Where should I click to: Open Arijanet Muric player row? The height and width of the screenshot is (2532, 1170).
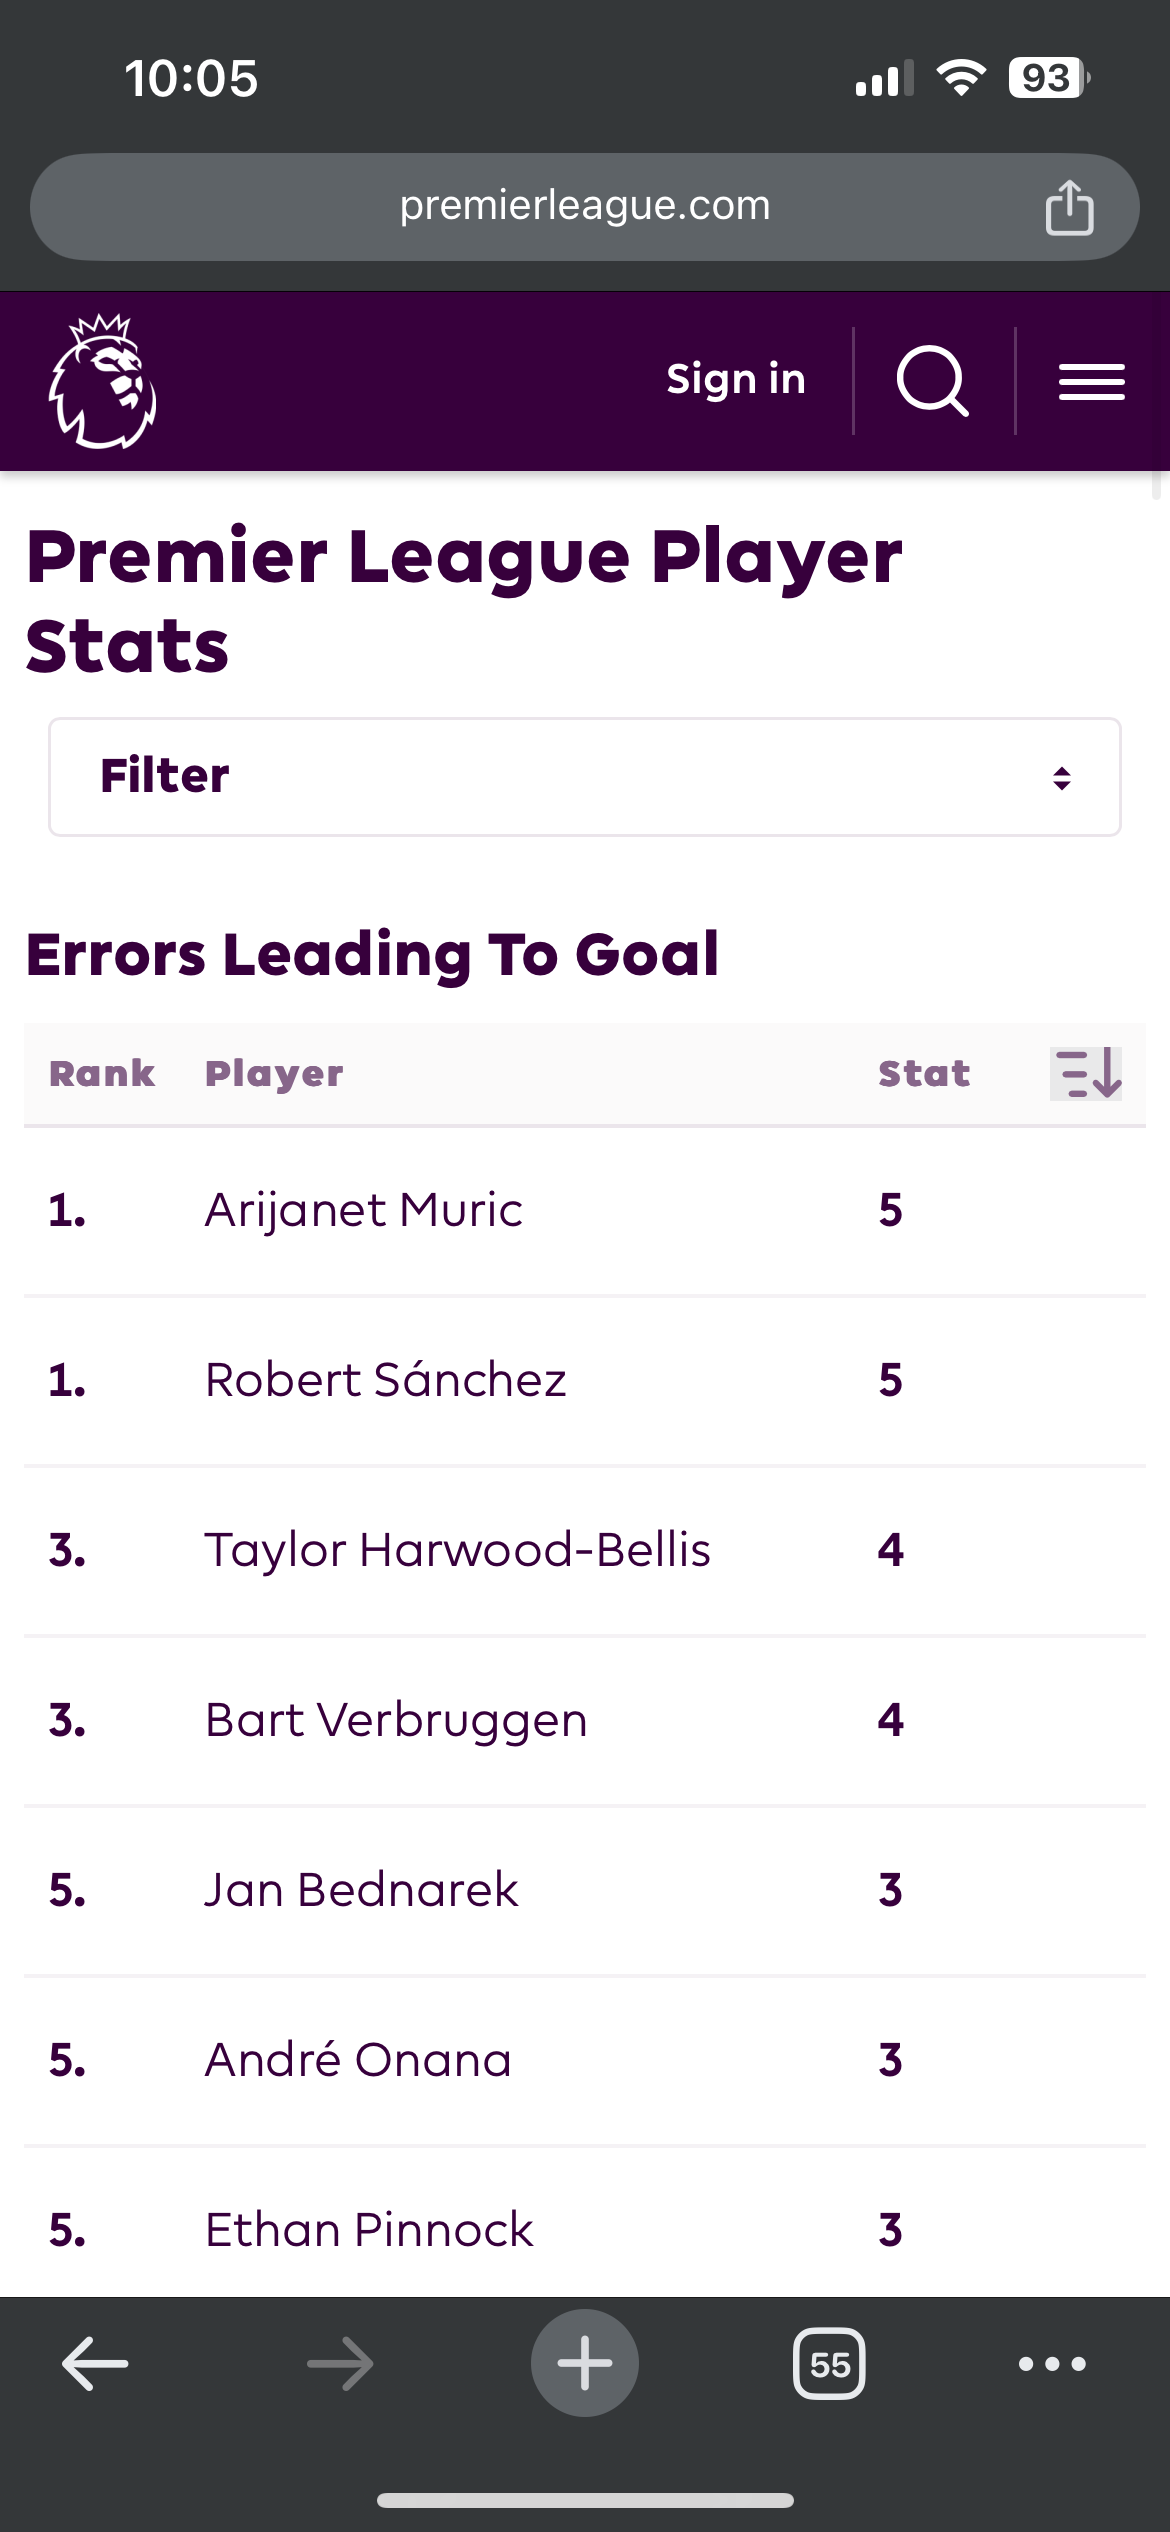point(585,1212)
